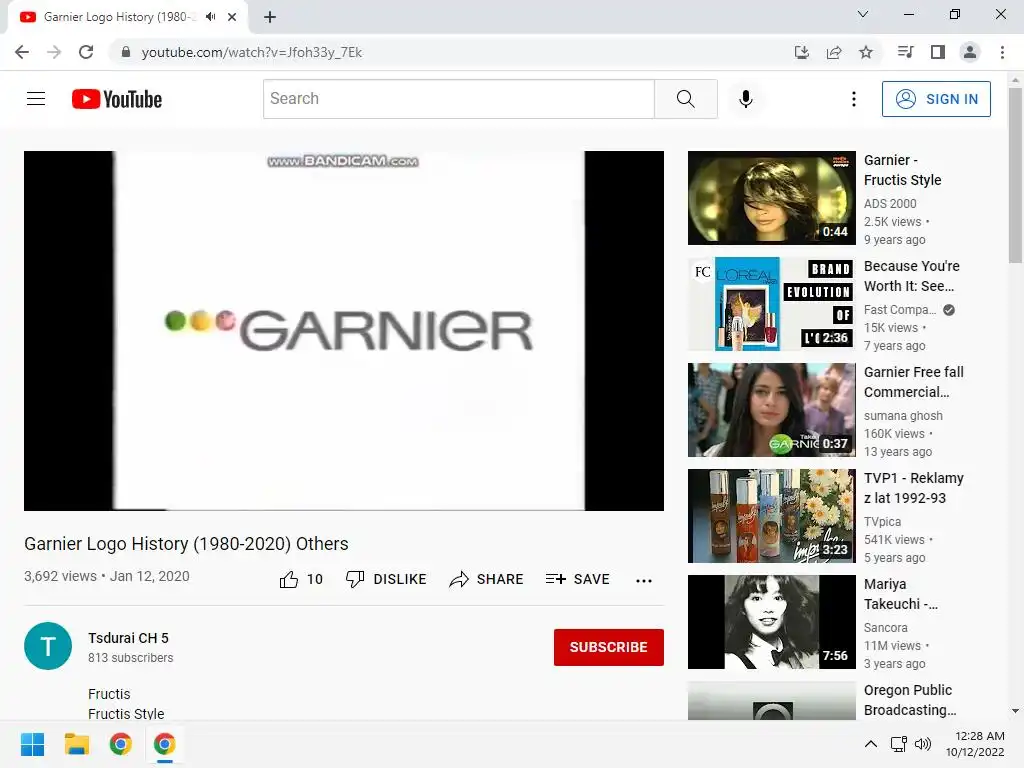
Task: Click the video title 'Garnier Logo History'
Action: tap(186, 543)
